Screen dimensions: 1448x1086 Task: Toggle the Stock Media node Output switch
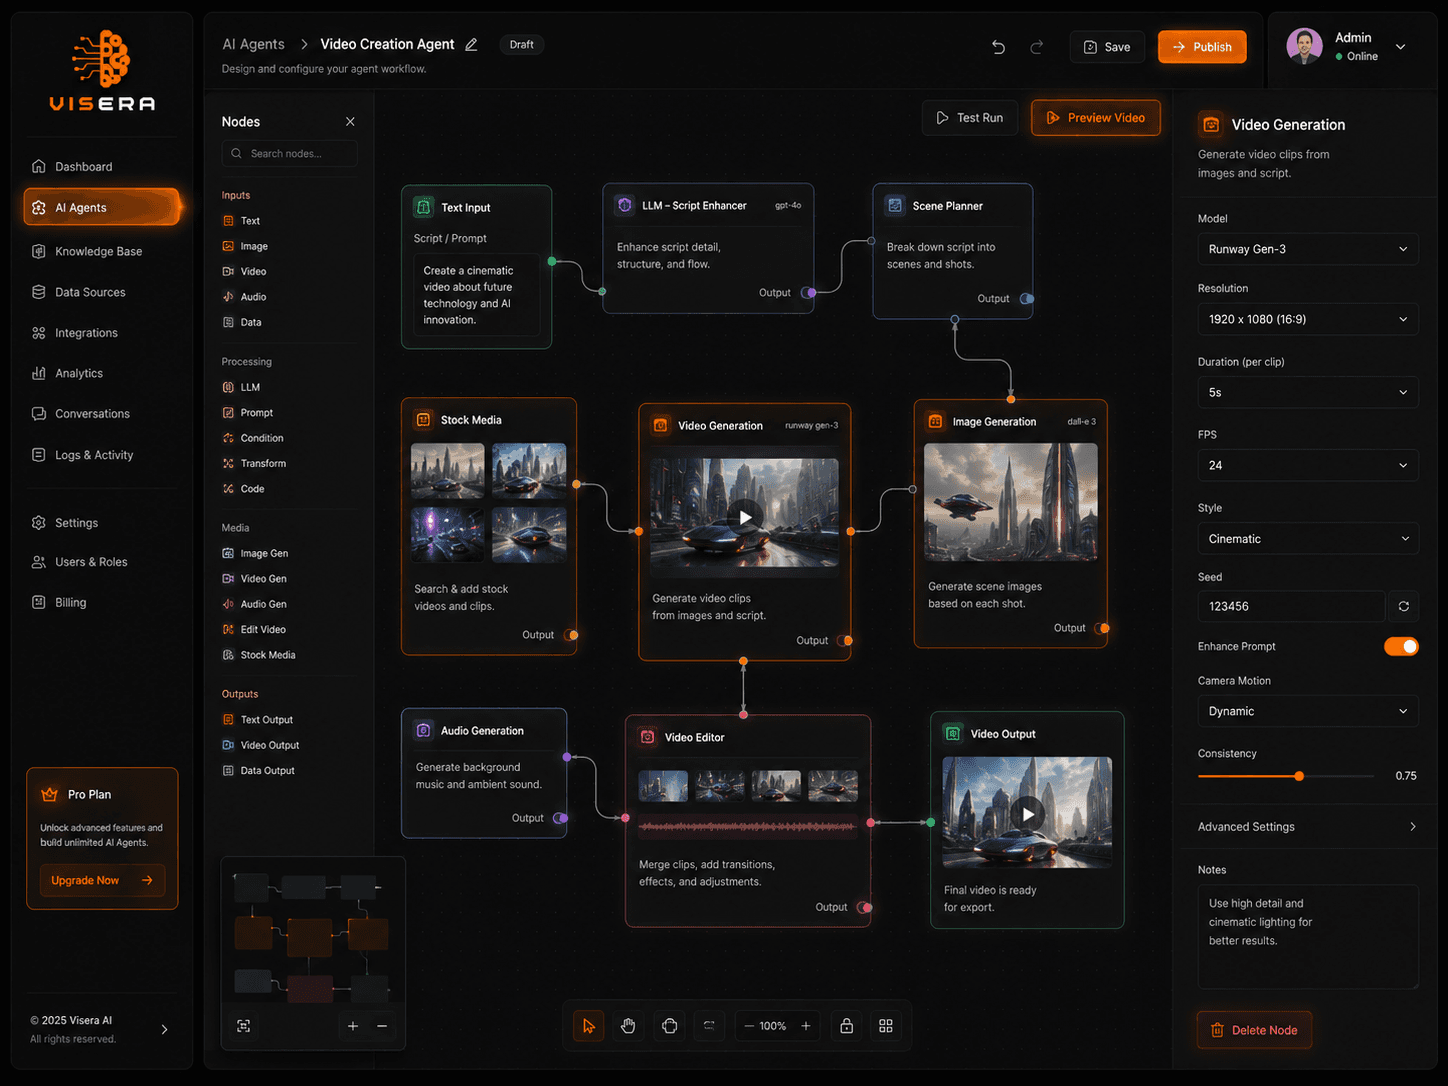click(x=571, y=635)
